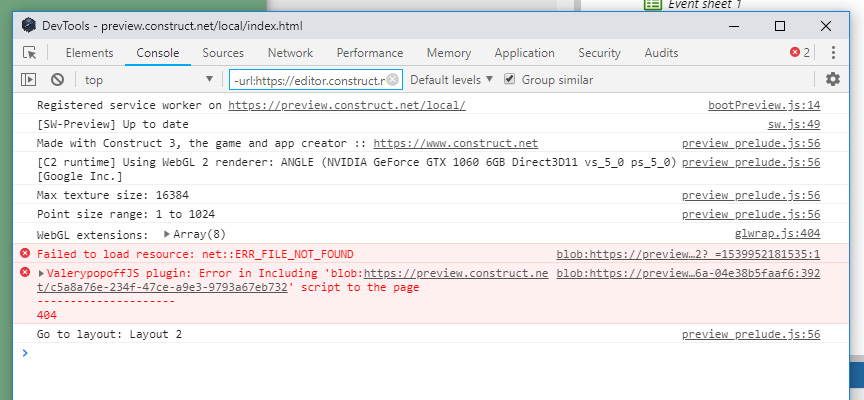Open DevTools three-dot customize menu
This screenshot has height=400, width=864.
[x=833, y=53]
